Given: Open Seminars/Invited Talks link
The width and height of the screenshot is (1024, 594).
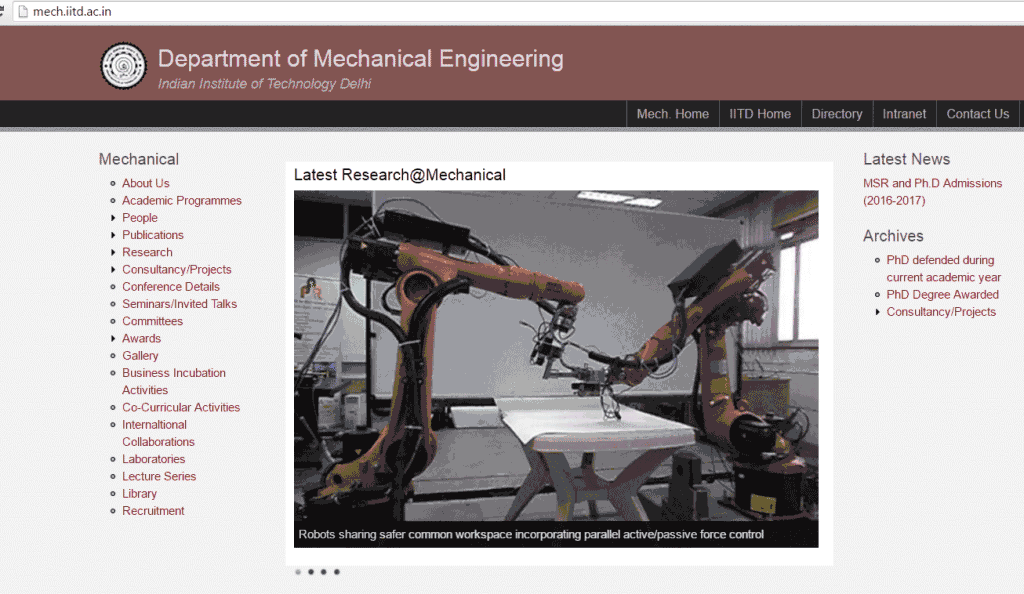Looking at the screenshot, I should click(179, 304).
